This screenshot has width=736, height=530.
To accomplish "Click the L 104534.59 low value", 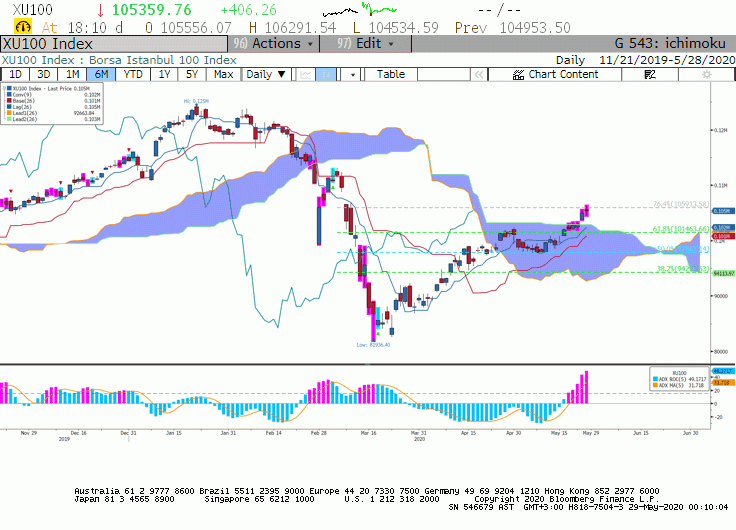I will pyautogui.click(x=396, y=28).
